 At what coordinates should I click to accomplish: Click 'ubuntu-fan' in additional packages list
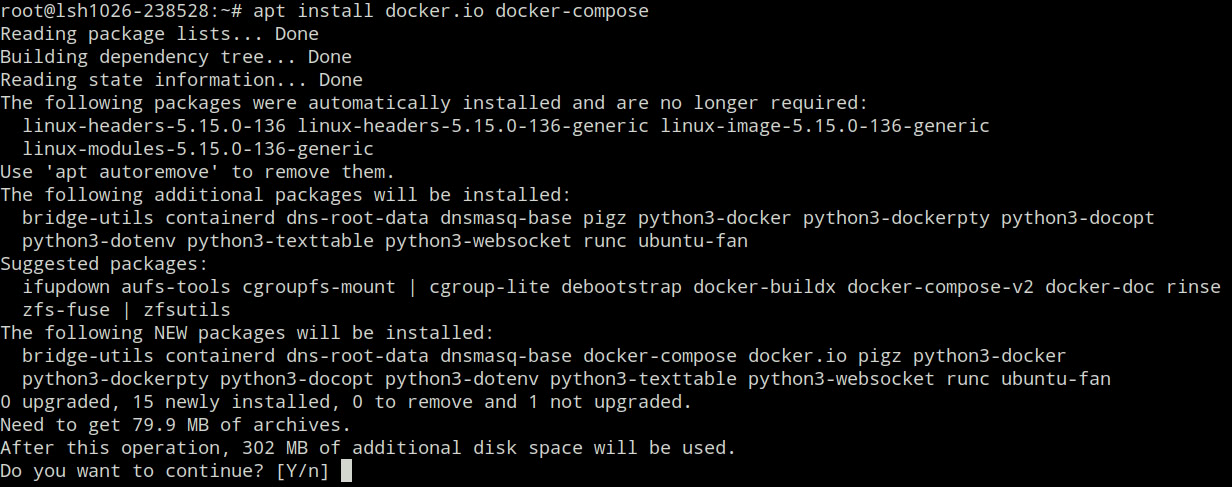[693, 241]
